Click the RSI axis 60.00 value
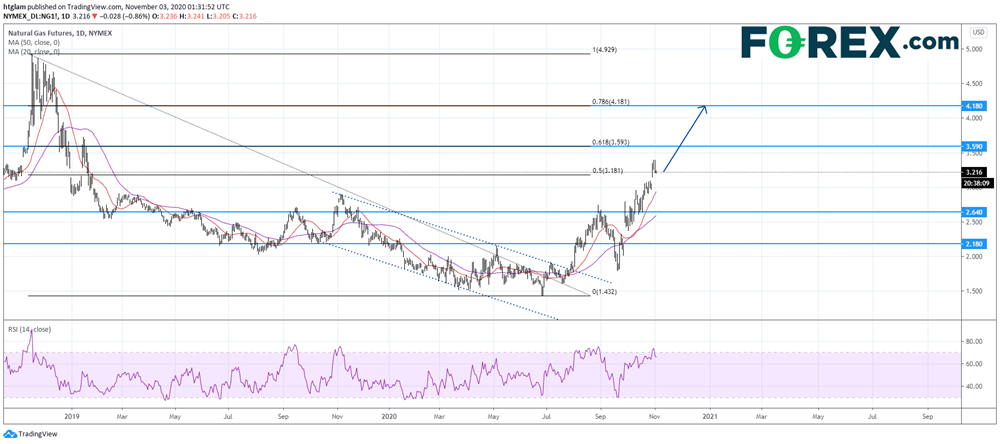1000x444 pixels. tap(974, 364)
